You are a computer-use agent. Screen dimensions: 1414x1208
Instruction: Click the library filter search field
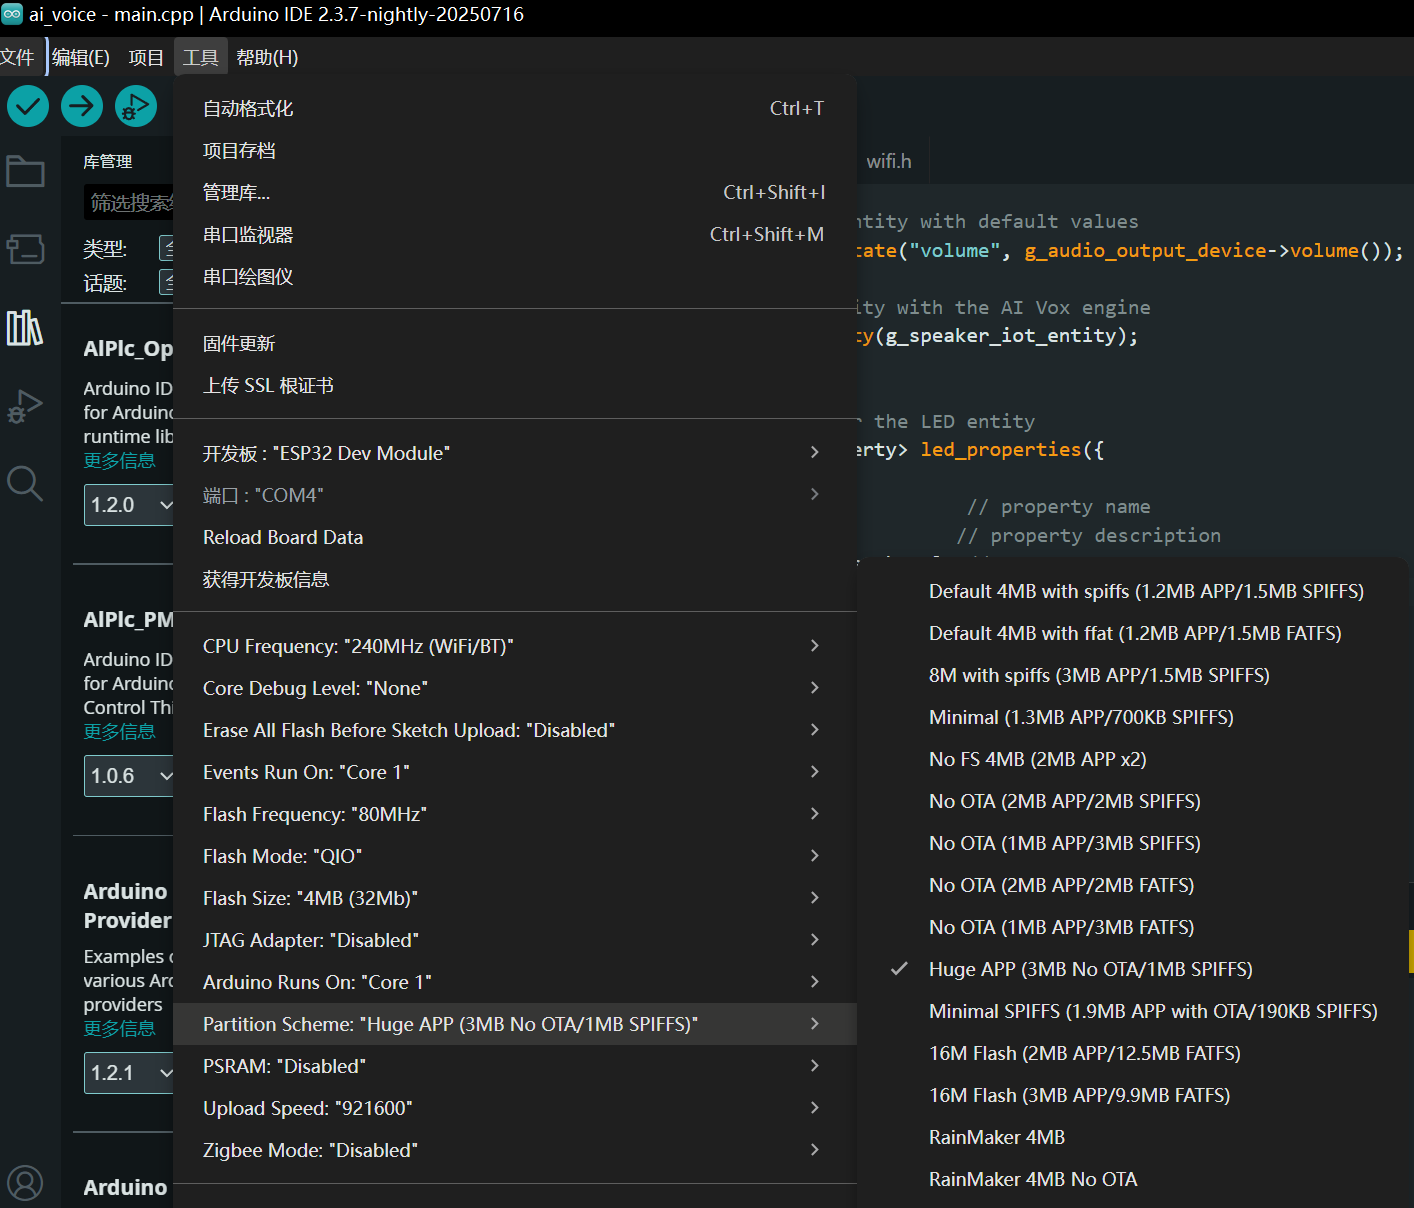pos(130,203)
